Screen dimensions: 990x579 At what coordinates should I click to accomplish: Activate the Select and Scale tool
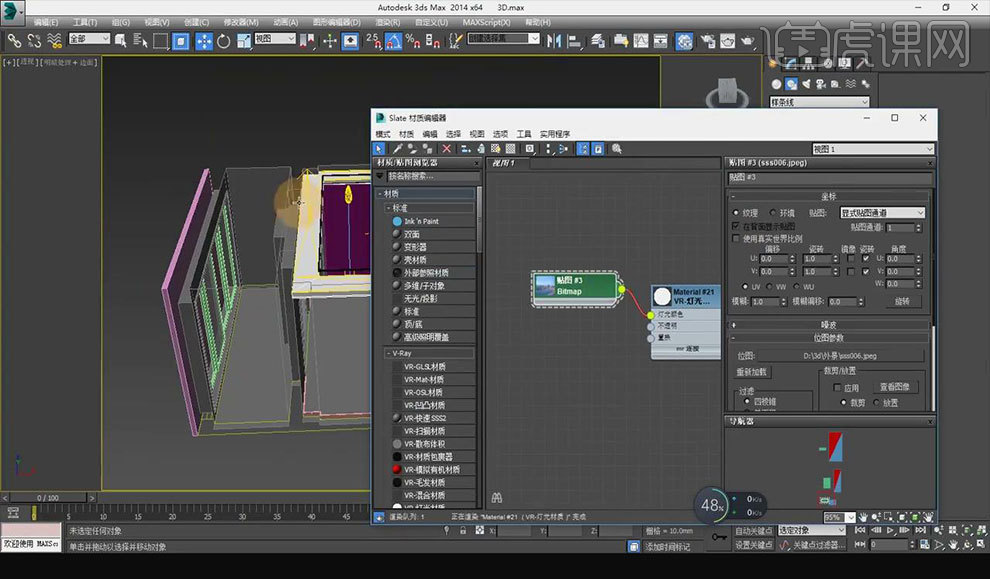tap(244, 42)
